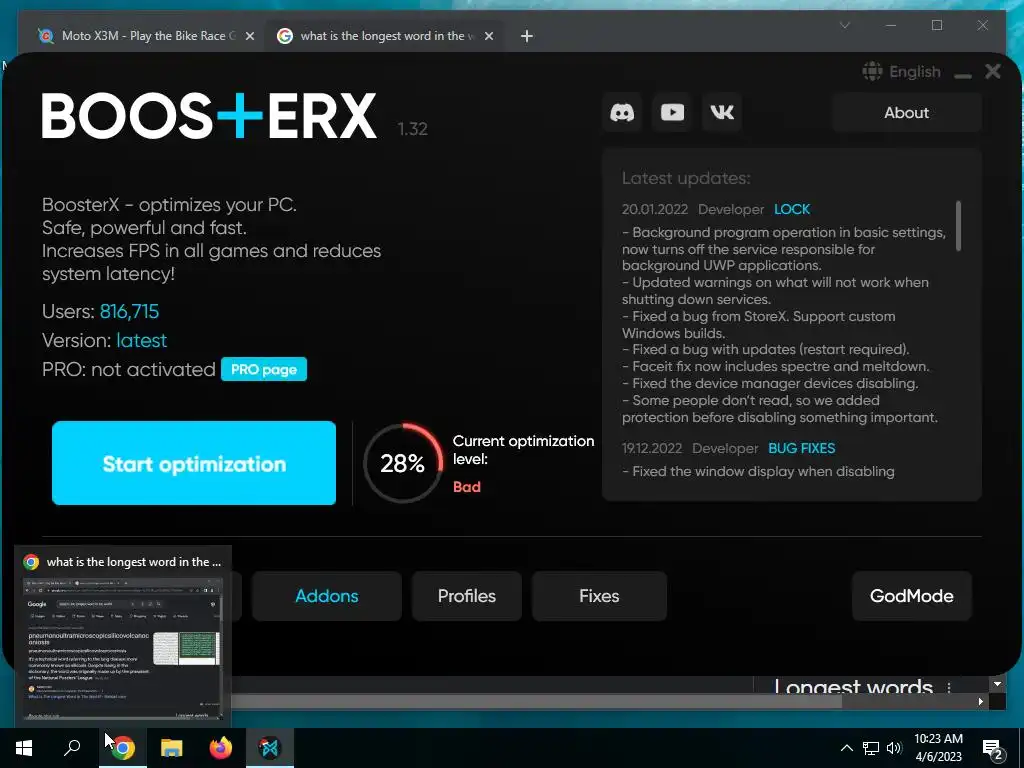Image resolution: width=1024 pixels, height=768 pixels.
Task: Click the latest version link
Action: (x=142, y=341)
